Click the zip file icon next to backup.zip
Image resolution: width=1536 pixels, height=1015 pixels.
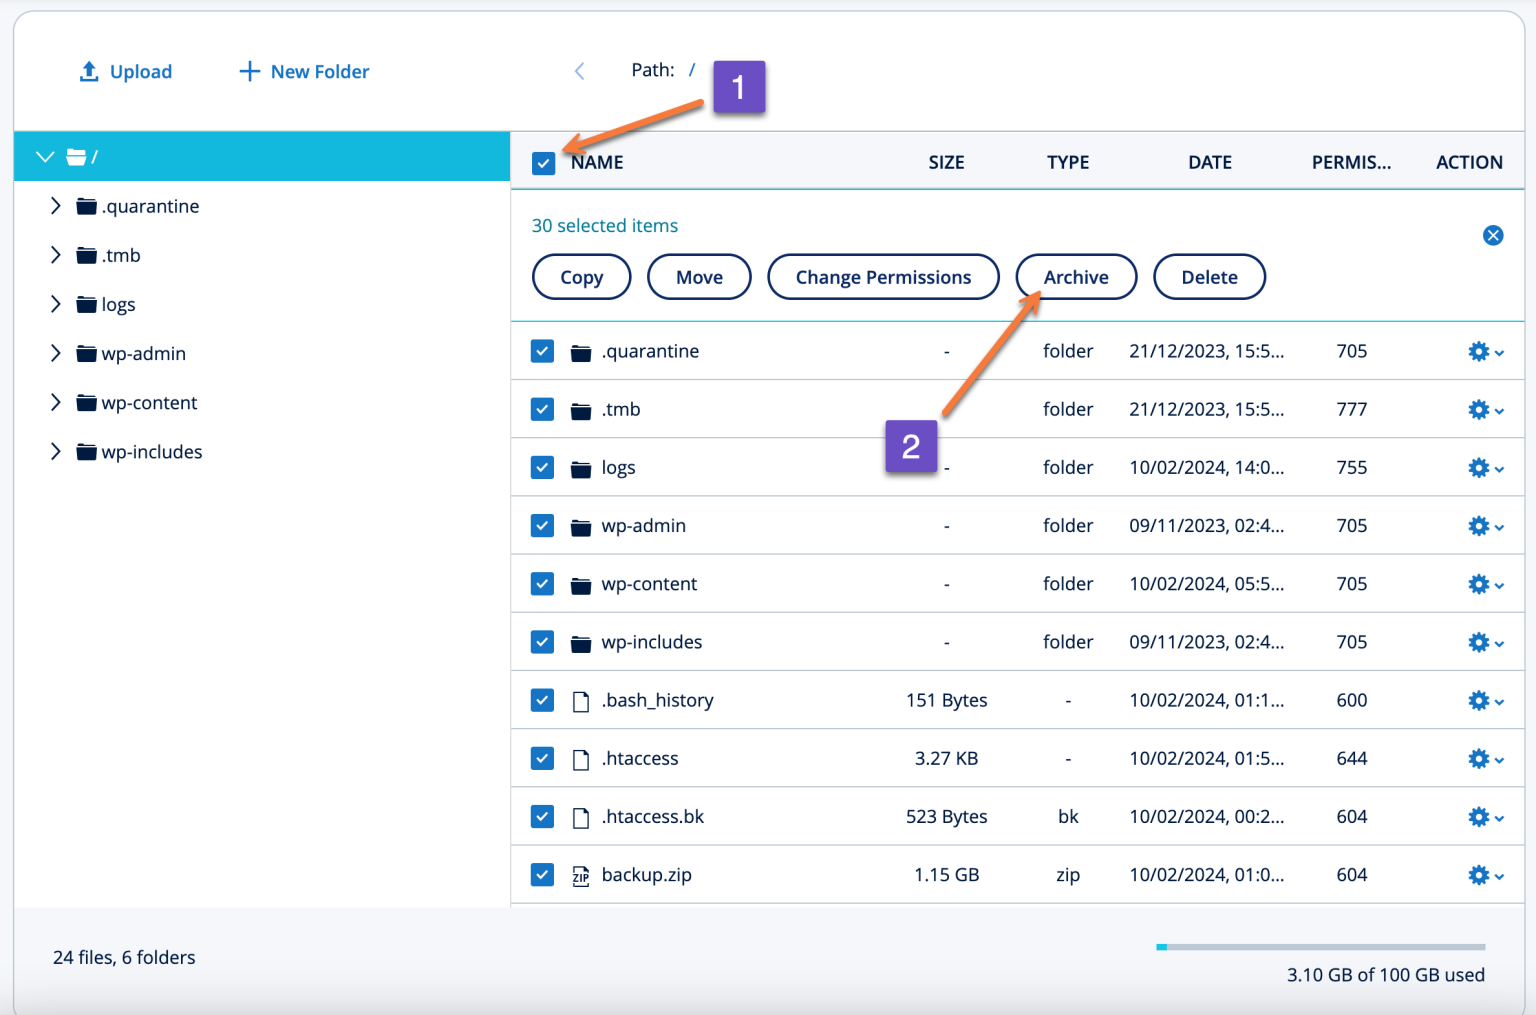pyautogui.click(x=581, y=875)
